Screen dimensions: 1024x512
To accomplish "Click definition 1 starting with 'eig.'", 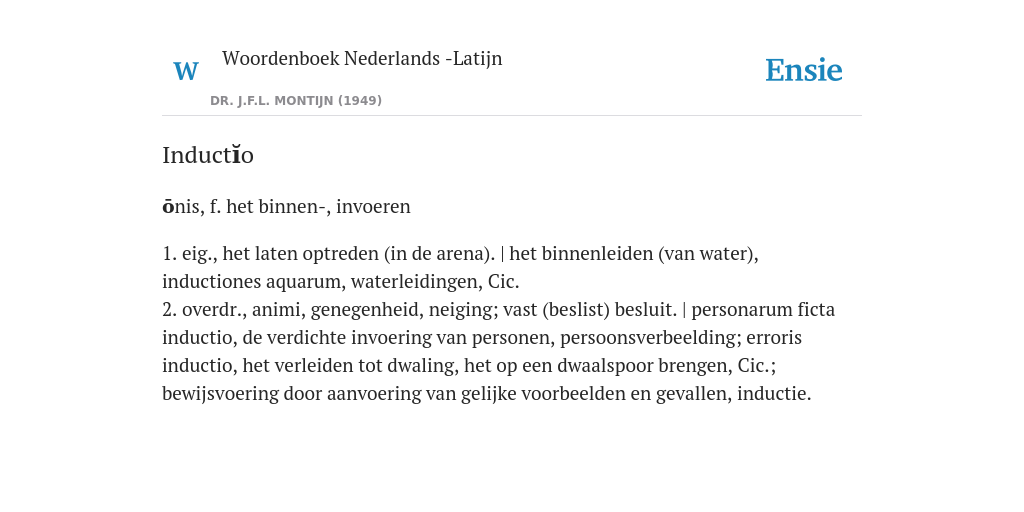I will (x=460, y=267).
